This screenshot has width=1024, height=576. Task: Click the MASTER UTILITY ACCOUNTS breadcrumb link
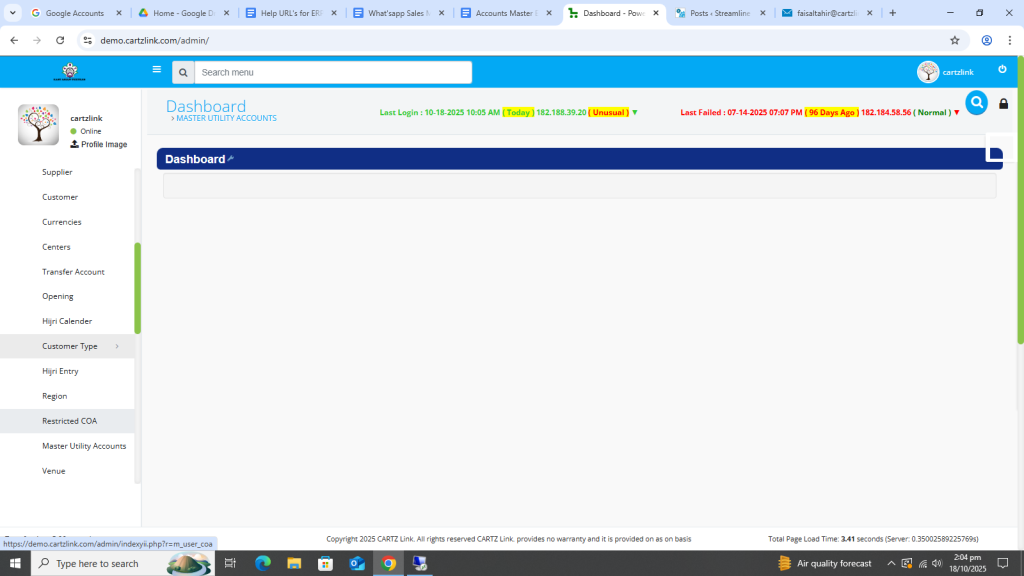click(x=226, y=119)
